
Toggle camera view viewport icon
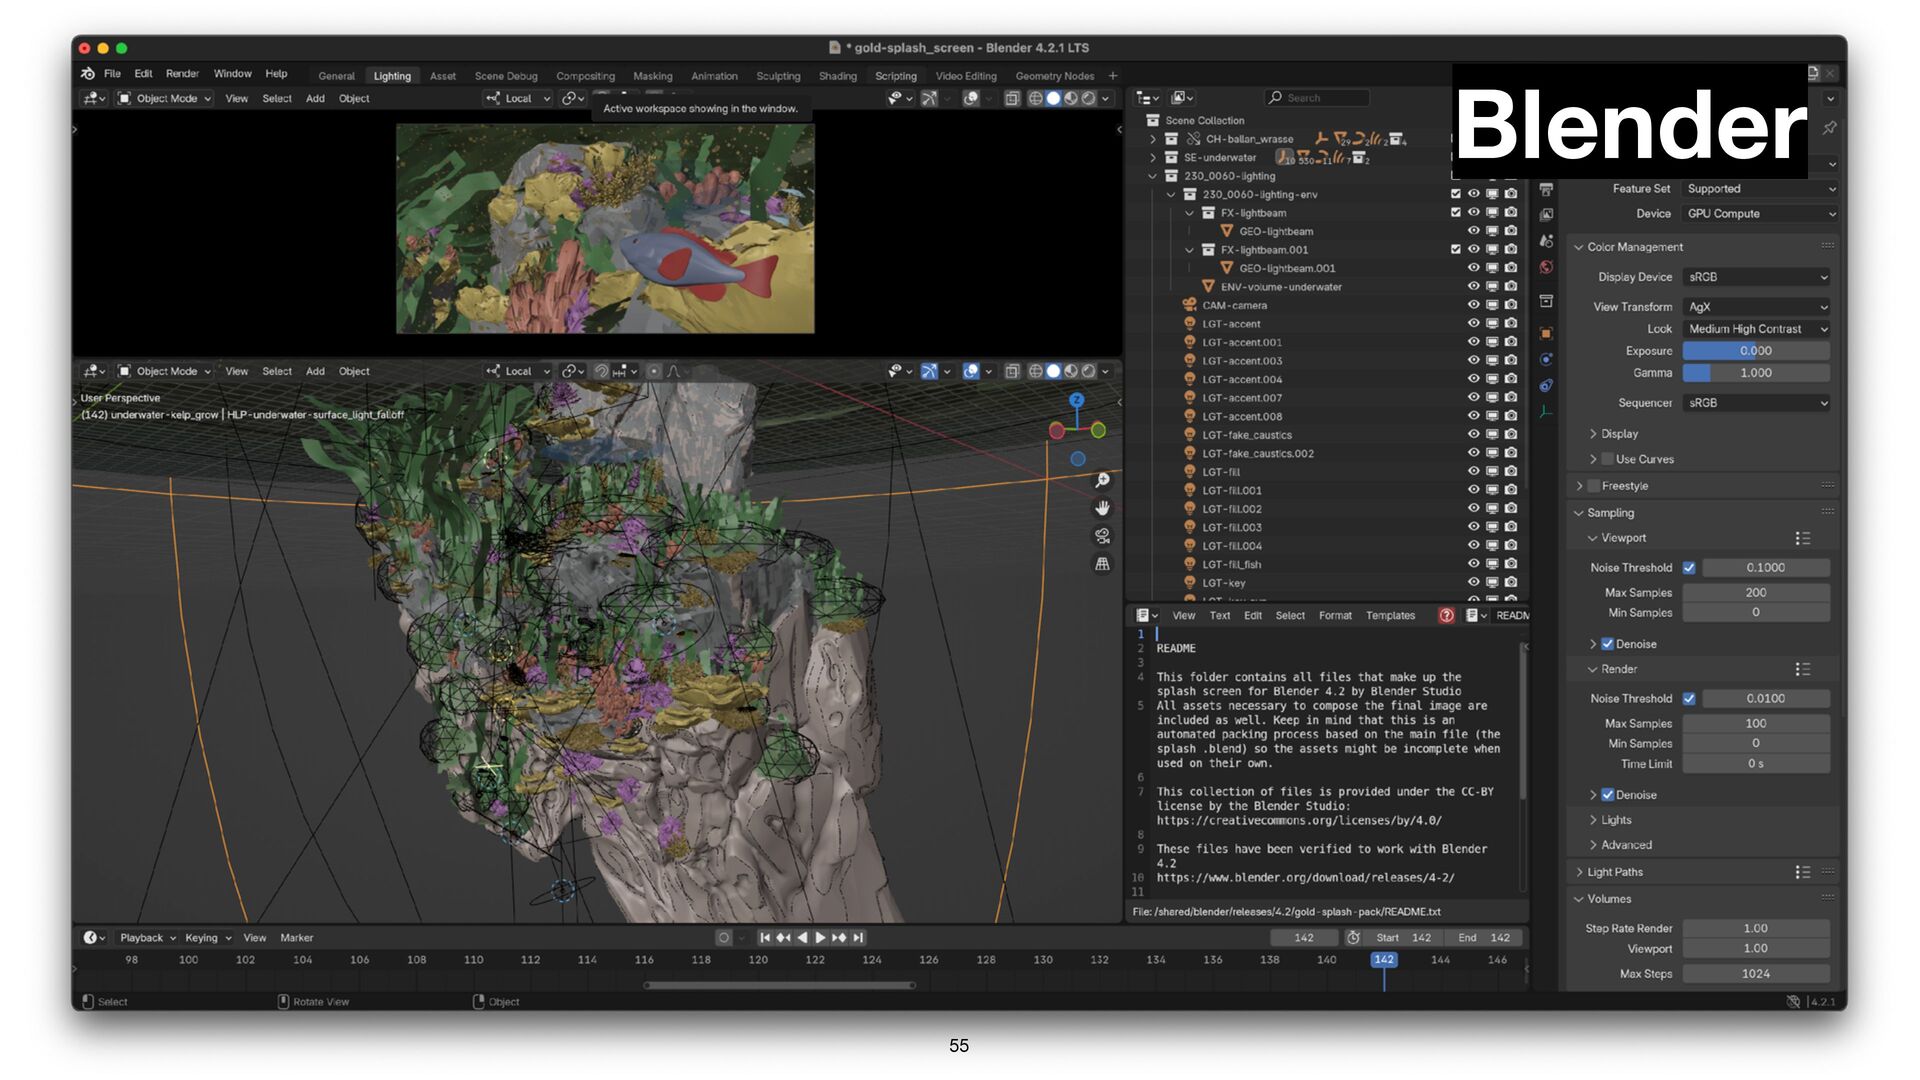(1102, 536)
